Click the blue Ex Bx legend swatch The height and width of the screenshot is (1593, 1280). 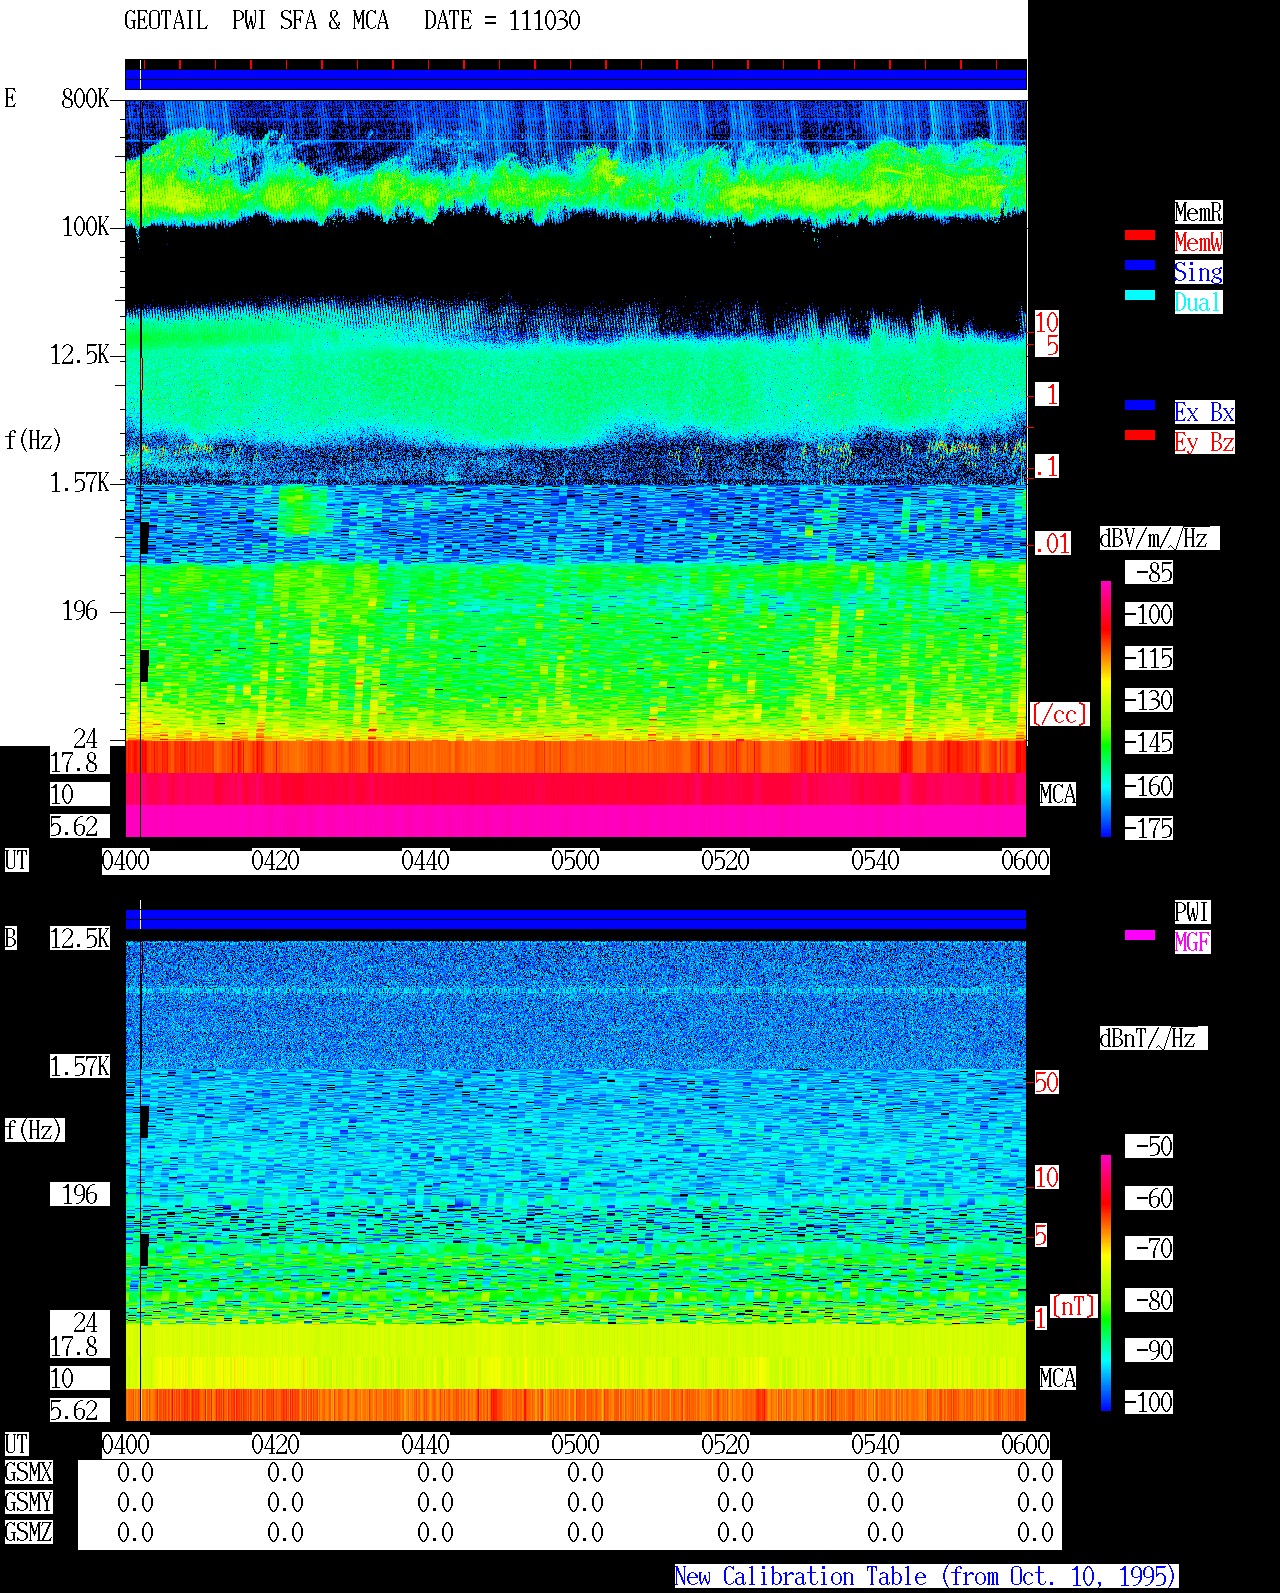pos(1140,405)
